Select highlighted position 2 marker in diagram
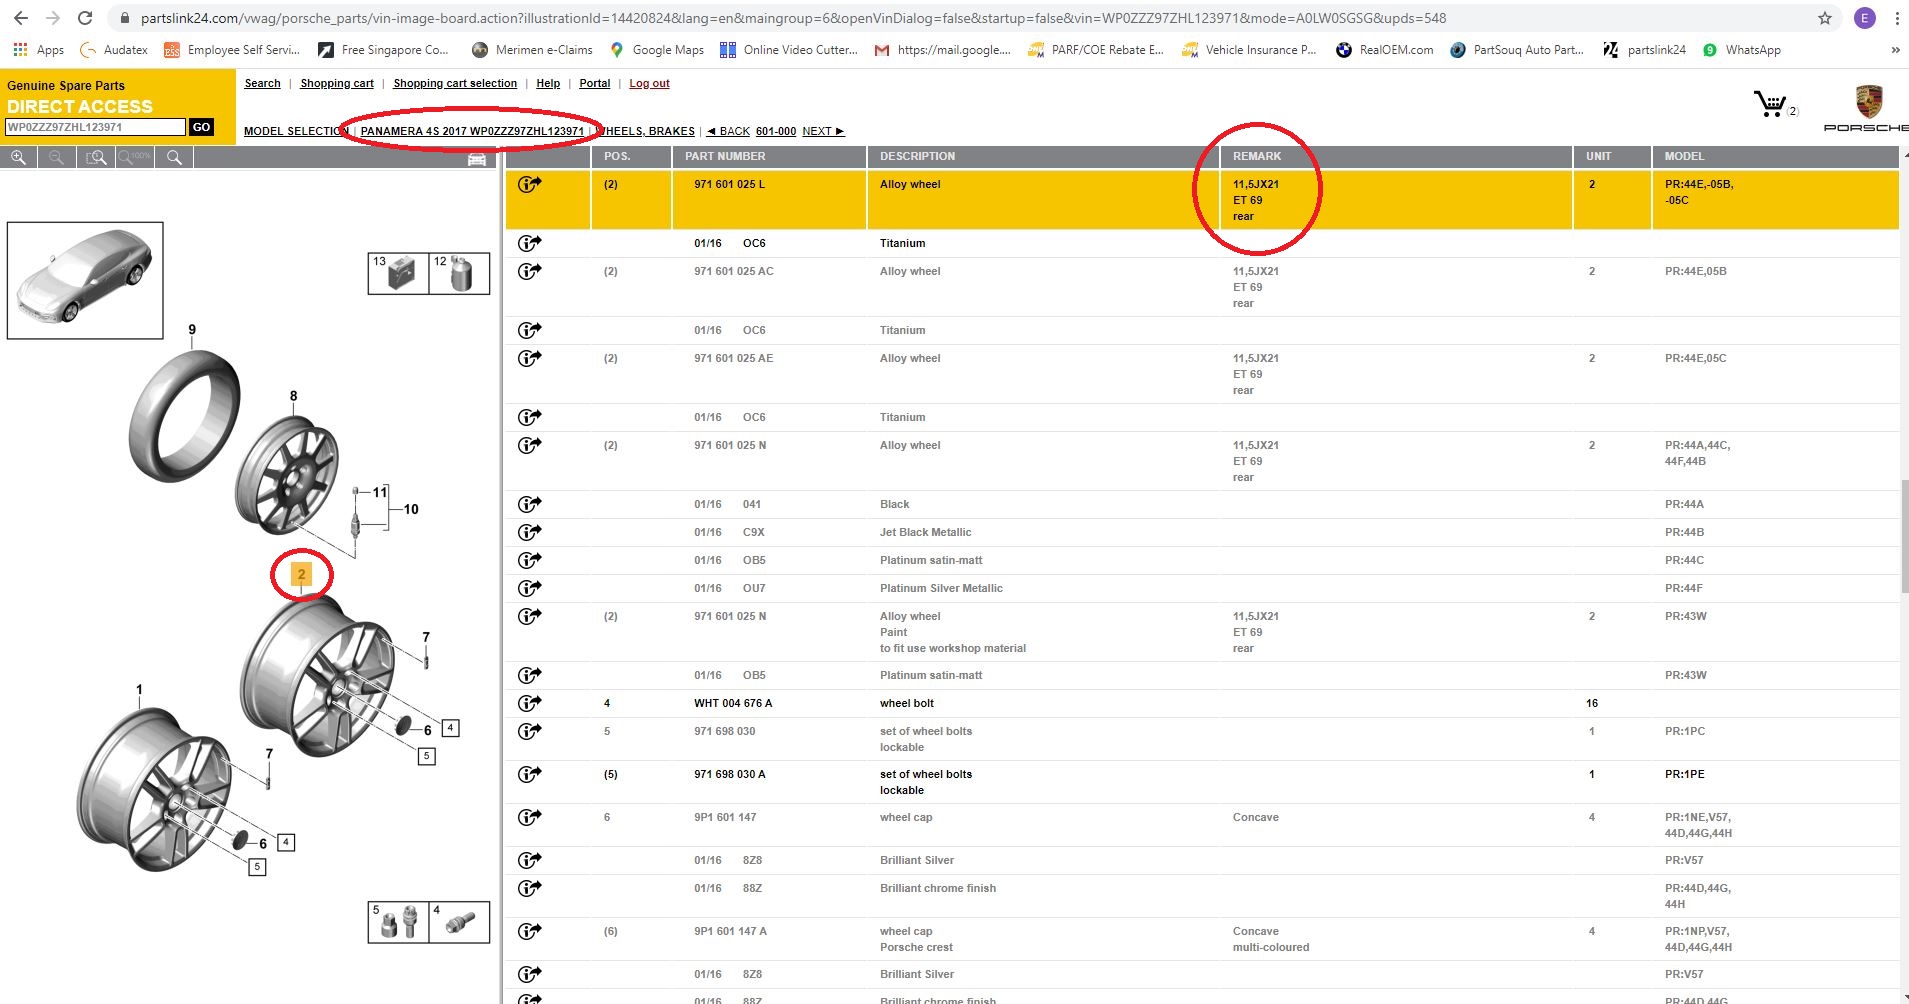Viewport: 1909px width, 1004px height. coord(301,574)
